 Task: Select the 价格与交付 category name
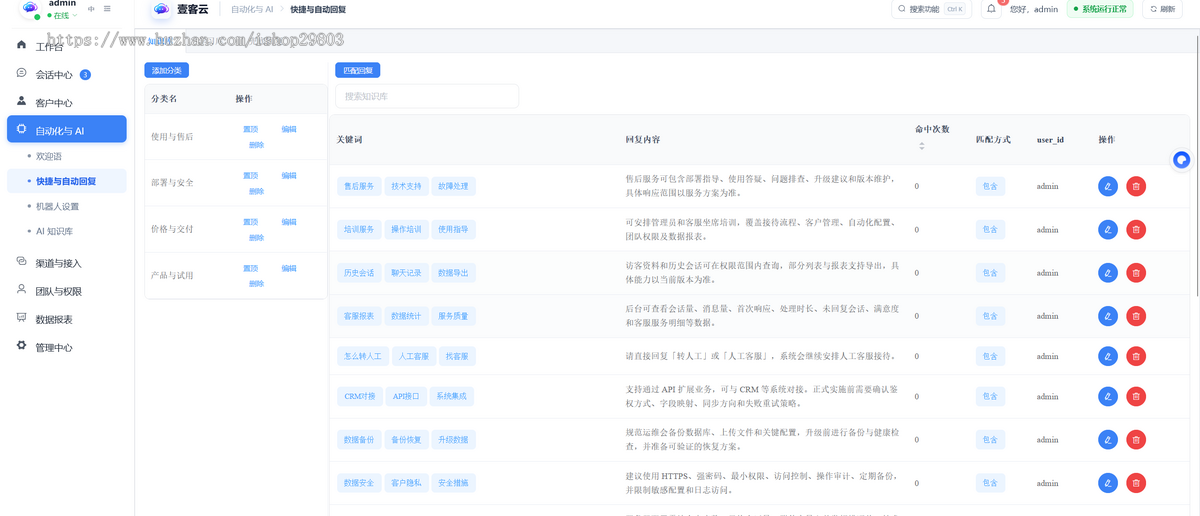172,229
